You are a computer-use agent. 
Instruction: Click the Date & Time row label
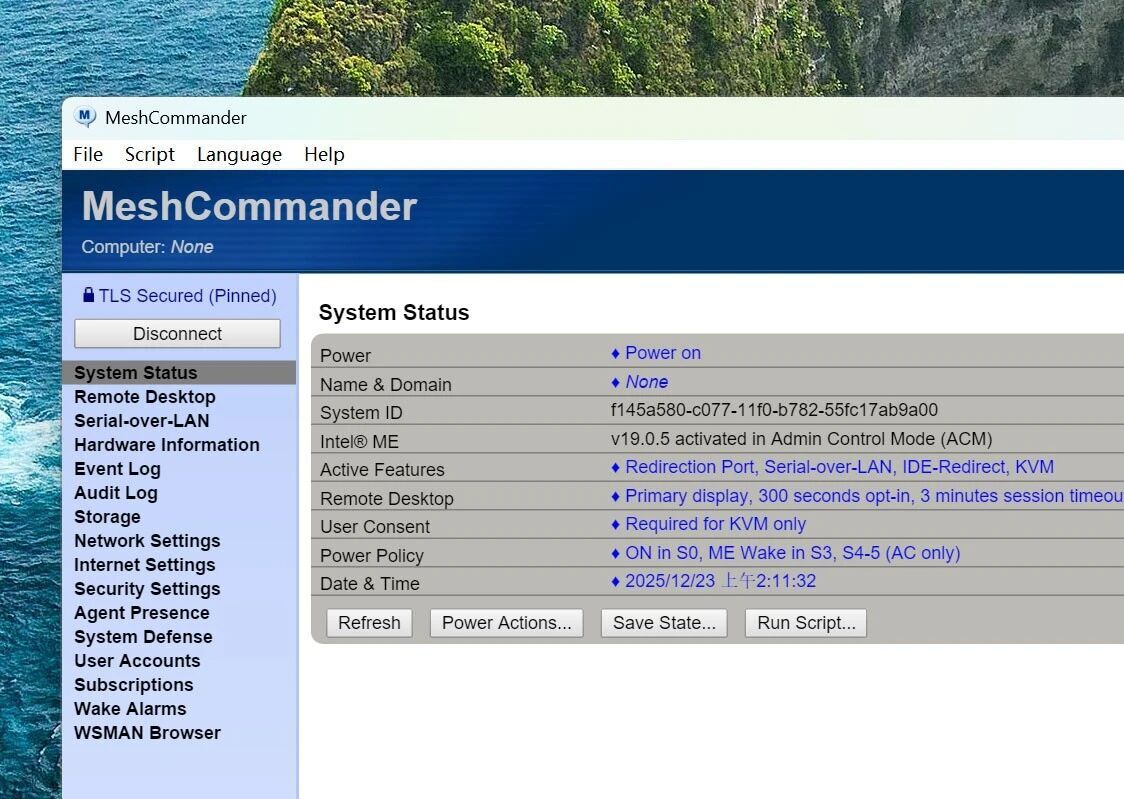tap(369, 584)
